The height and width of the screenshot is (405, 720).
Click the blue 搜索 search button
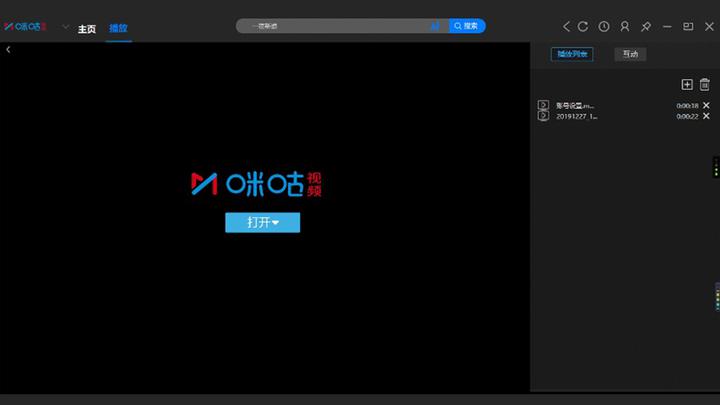click(x=467, y=26)
